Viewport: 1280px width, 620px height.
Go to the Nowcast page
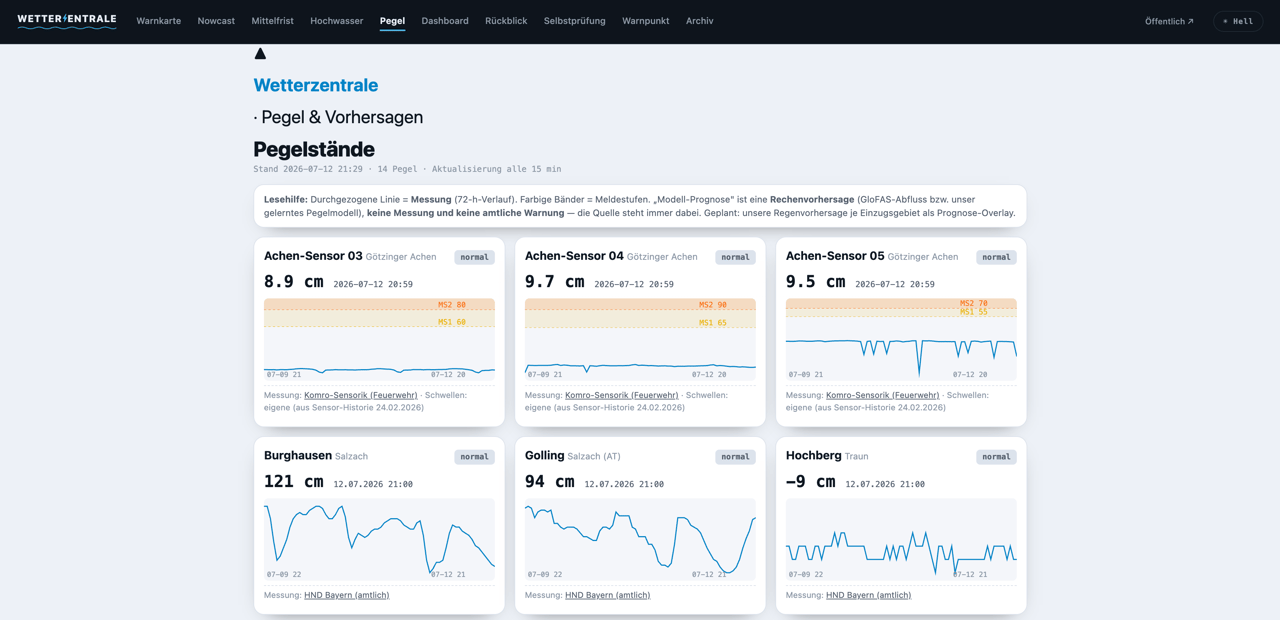coord(216,21)
